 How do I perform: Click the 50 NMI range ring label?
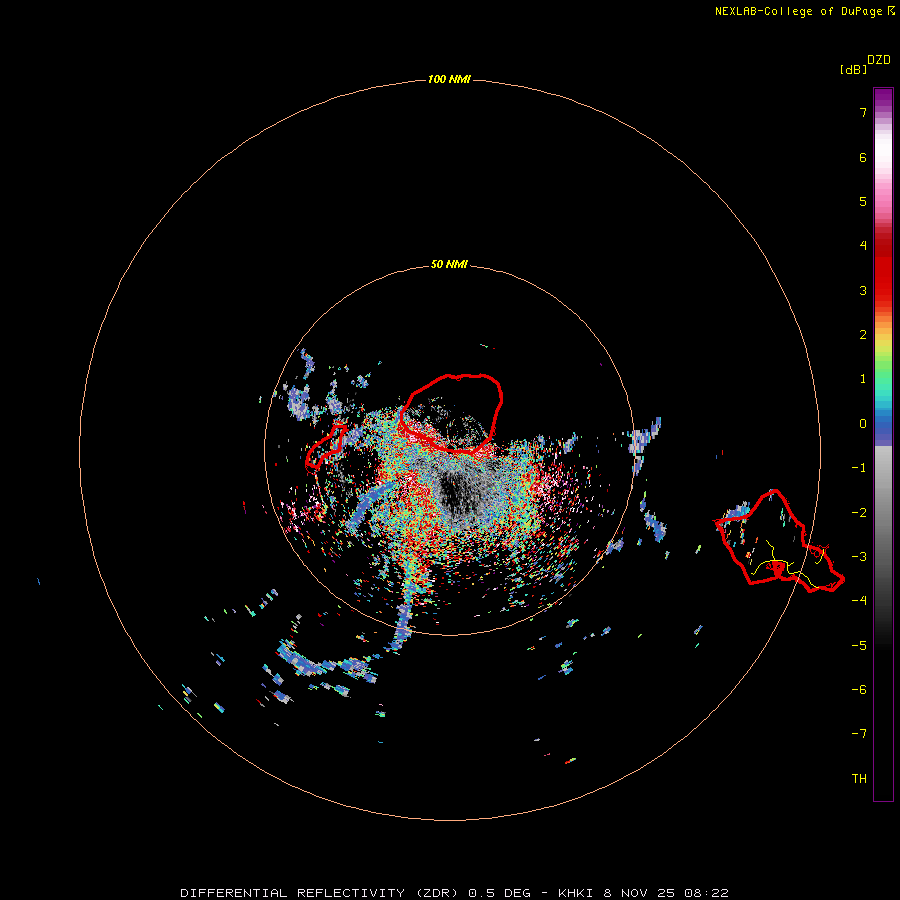(449, 264)
